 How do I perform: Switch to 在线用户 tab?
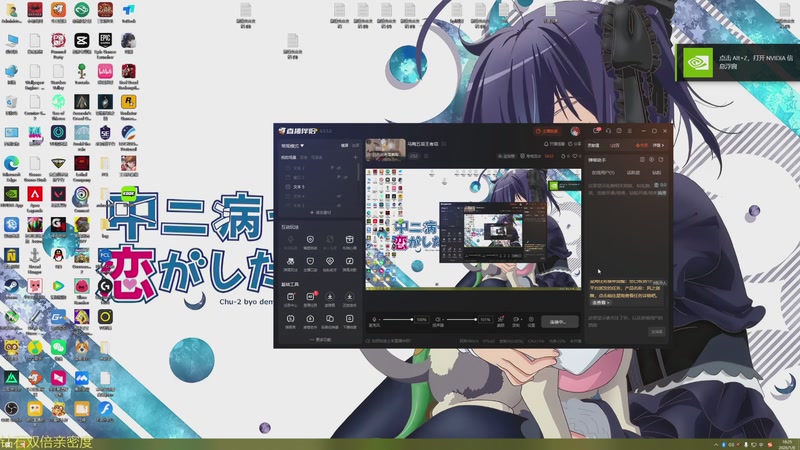coord(603,172)
